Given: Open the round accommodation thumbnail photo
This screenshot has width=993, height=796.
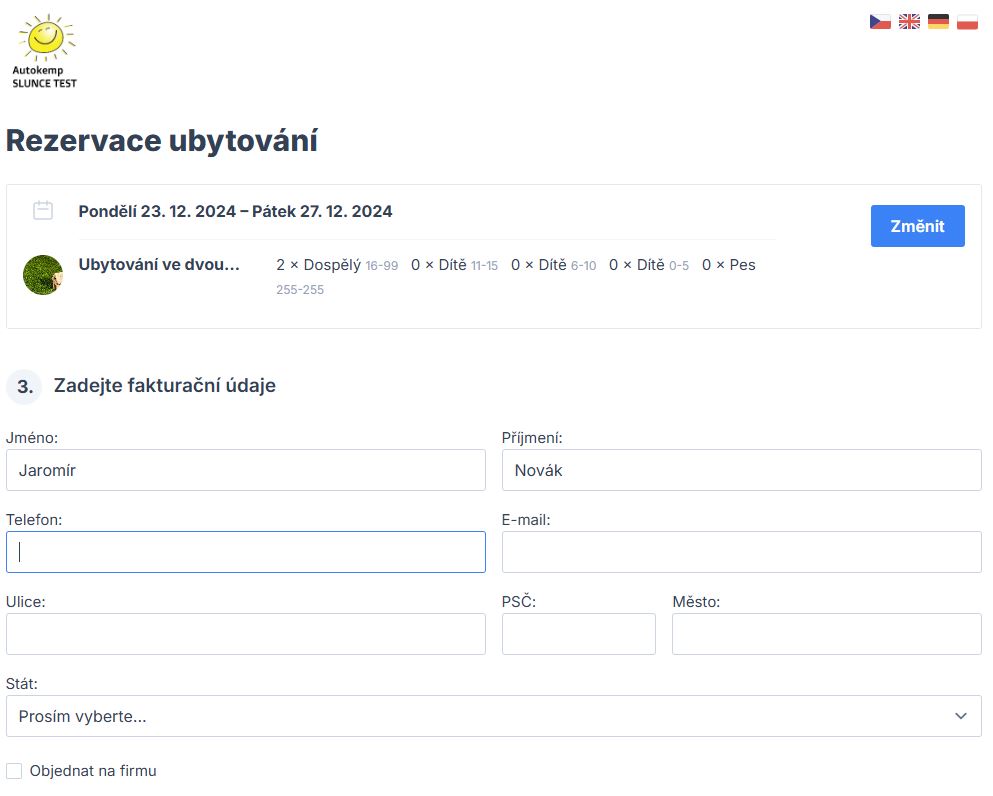Looking at the screenshot, I should click(43, 275).
